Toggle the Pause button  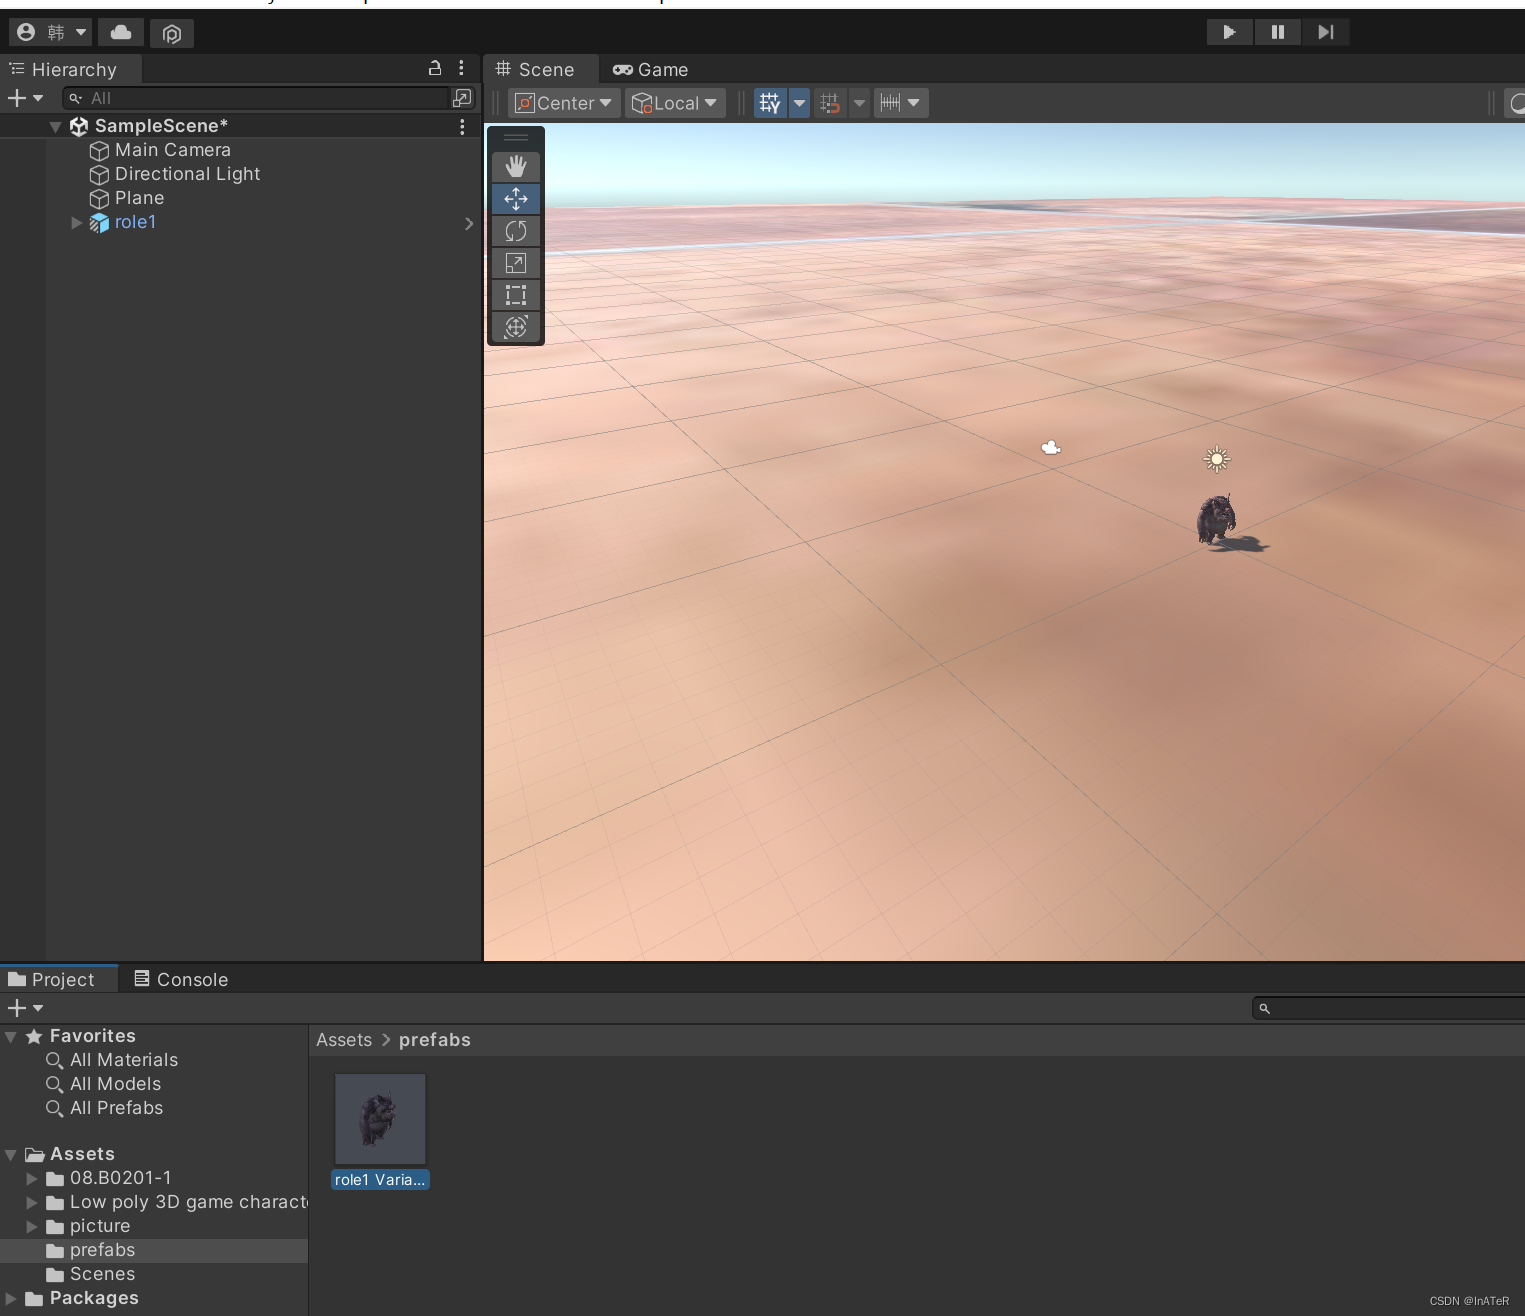(1277, 32)
